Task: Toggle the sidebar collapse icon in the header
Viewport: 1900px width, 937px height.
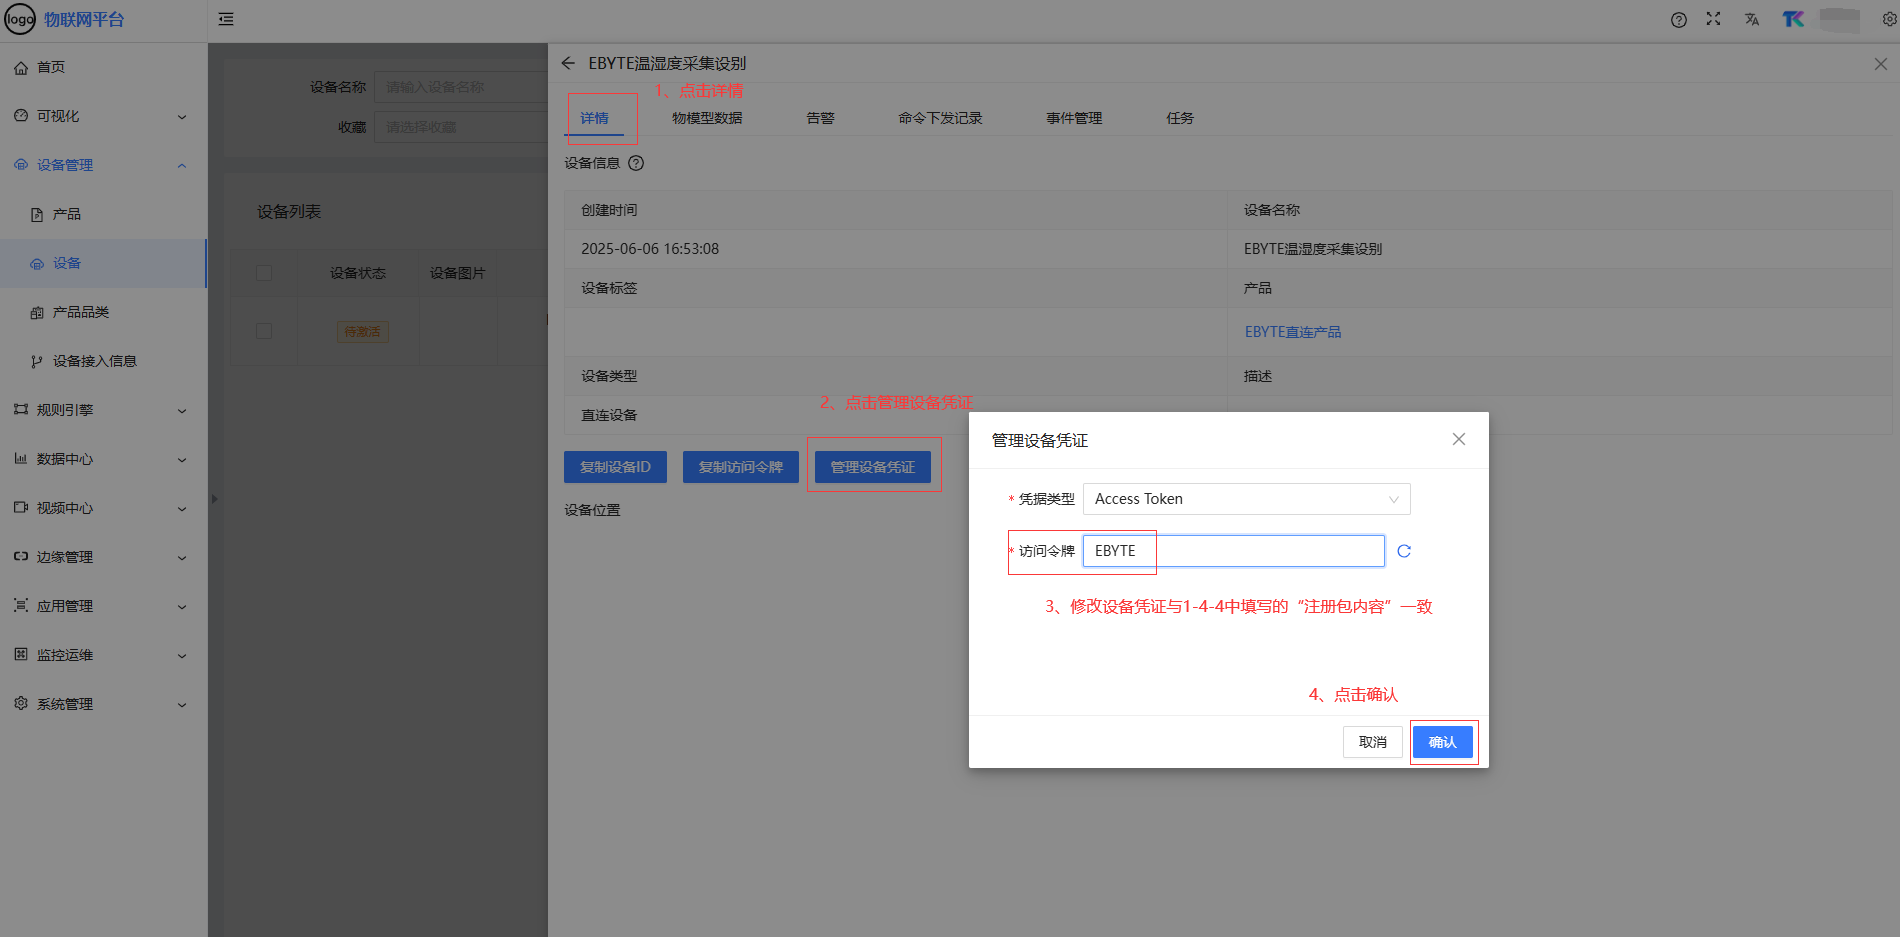Action: tap(226, 19)
